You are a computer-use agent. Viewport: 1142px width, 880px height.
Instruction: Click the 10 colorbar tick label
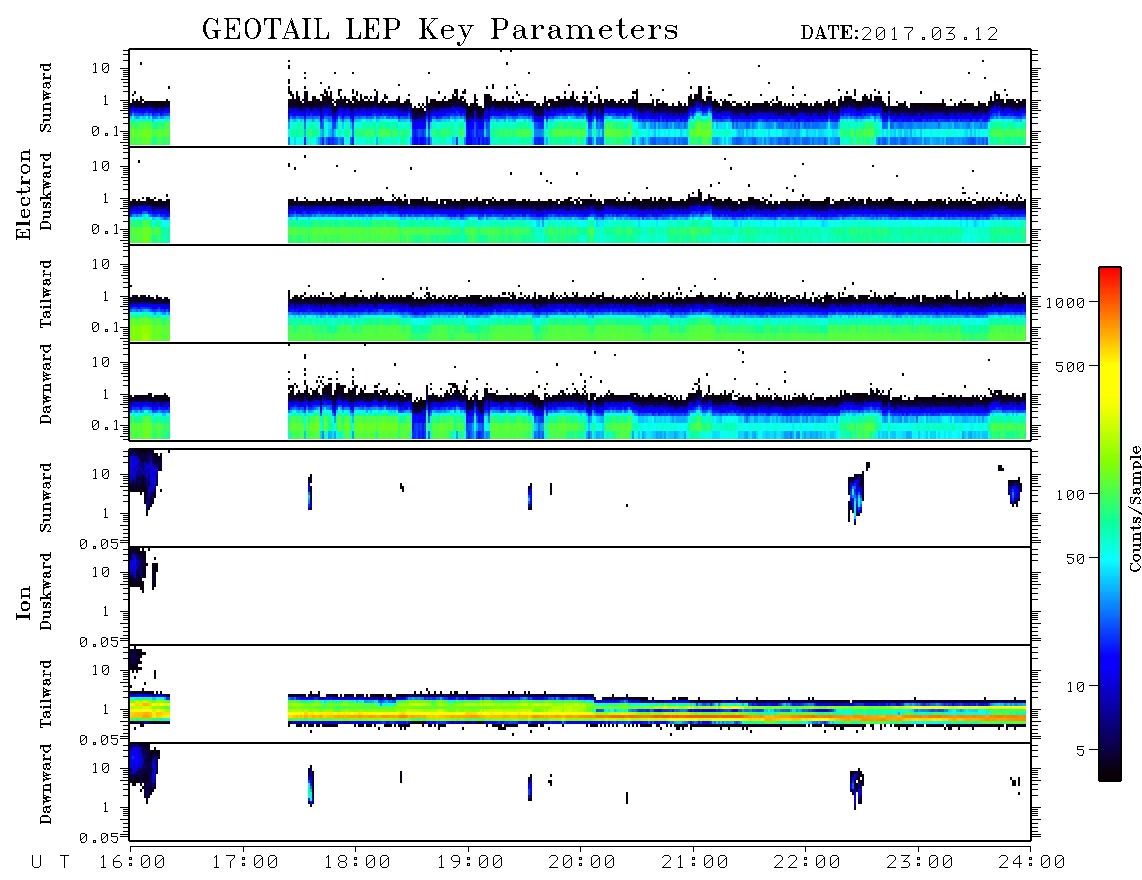pyautogui.click(x=1076, y=687)
